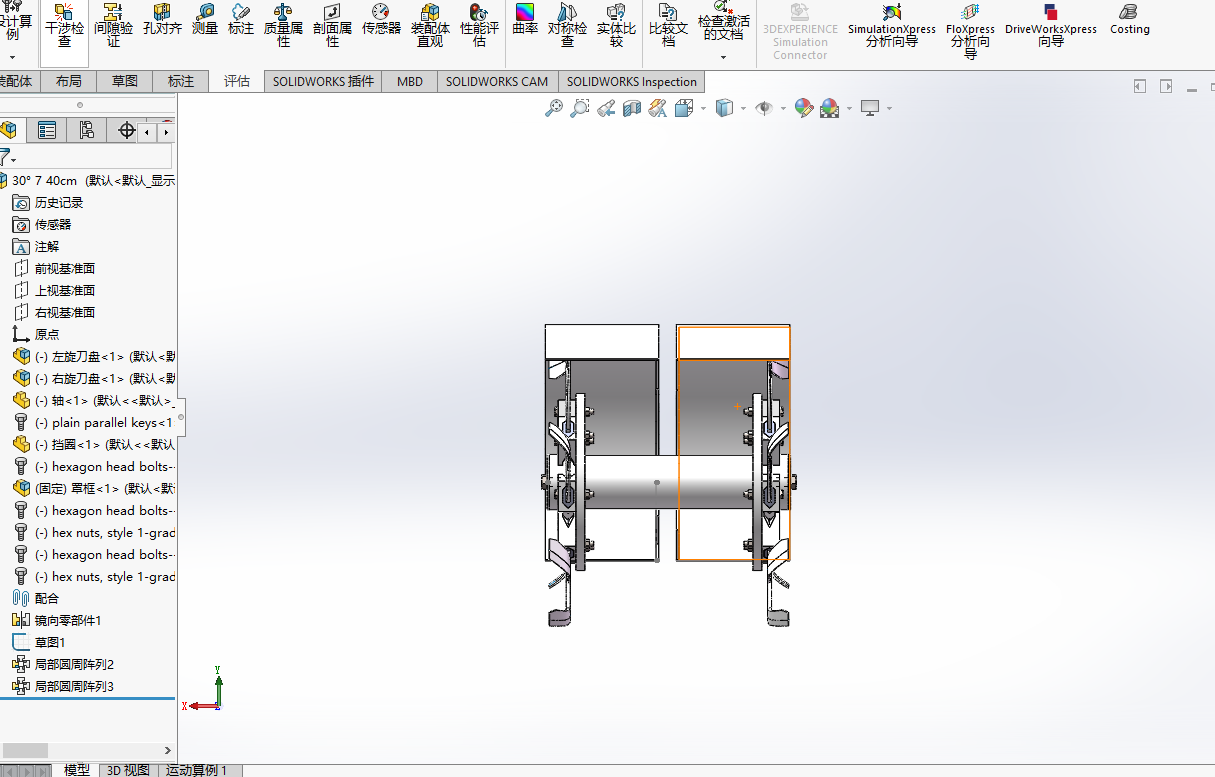This screenshot has height=777, width=1215.
Task: Click the 传感器 sensor tool
Action: tap(381, 20)
